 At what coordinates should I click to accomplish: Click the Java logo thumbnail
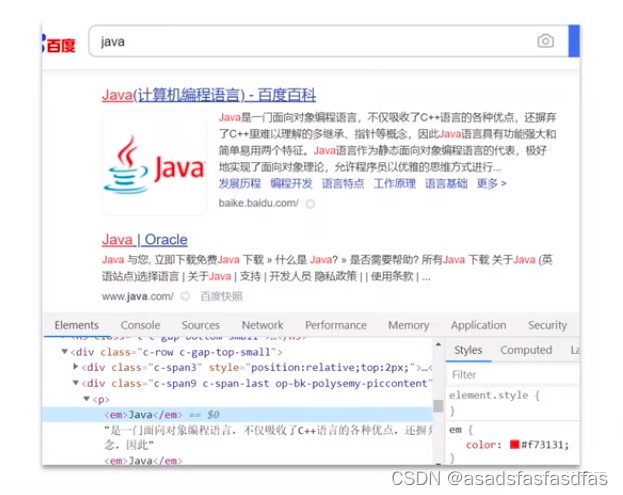click(155, 164)
